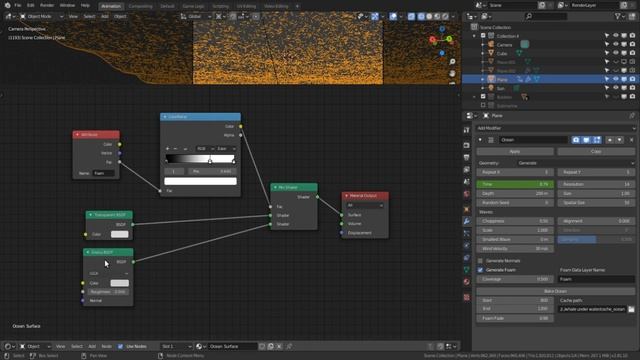The image size is (640, 360).
Task: Enable the Generate Normals checkbox
Action: [480, 261]
